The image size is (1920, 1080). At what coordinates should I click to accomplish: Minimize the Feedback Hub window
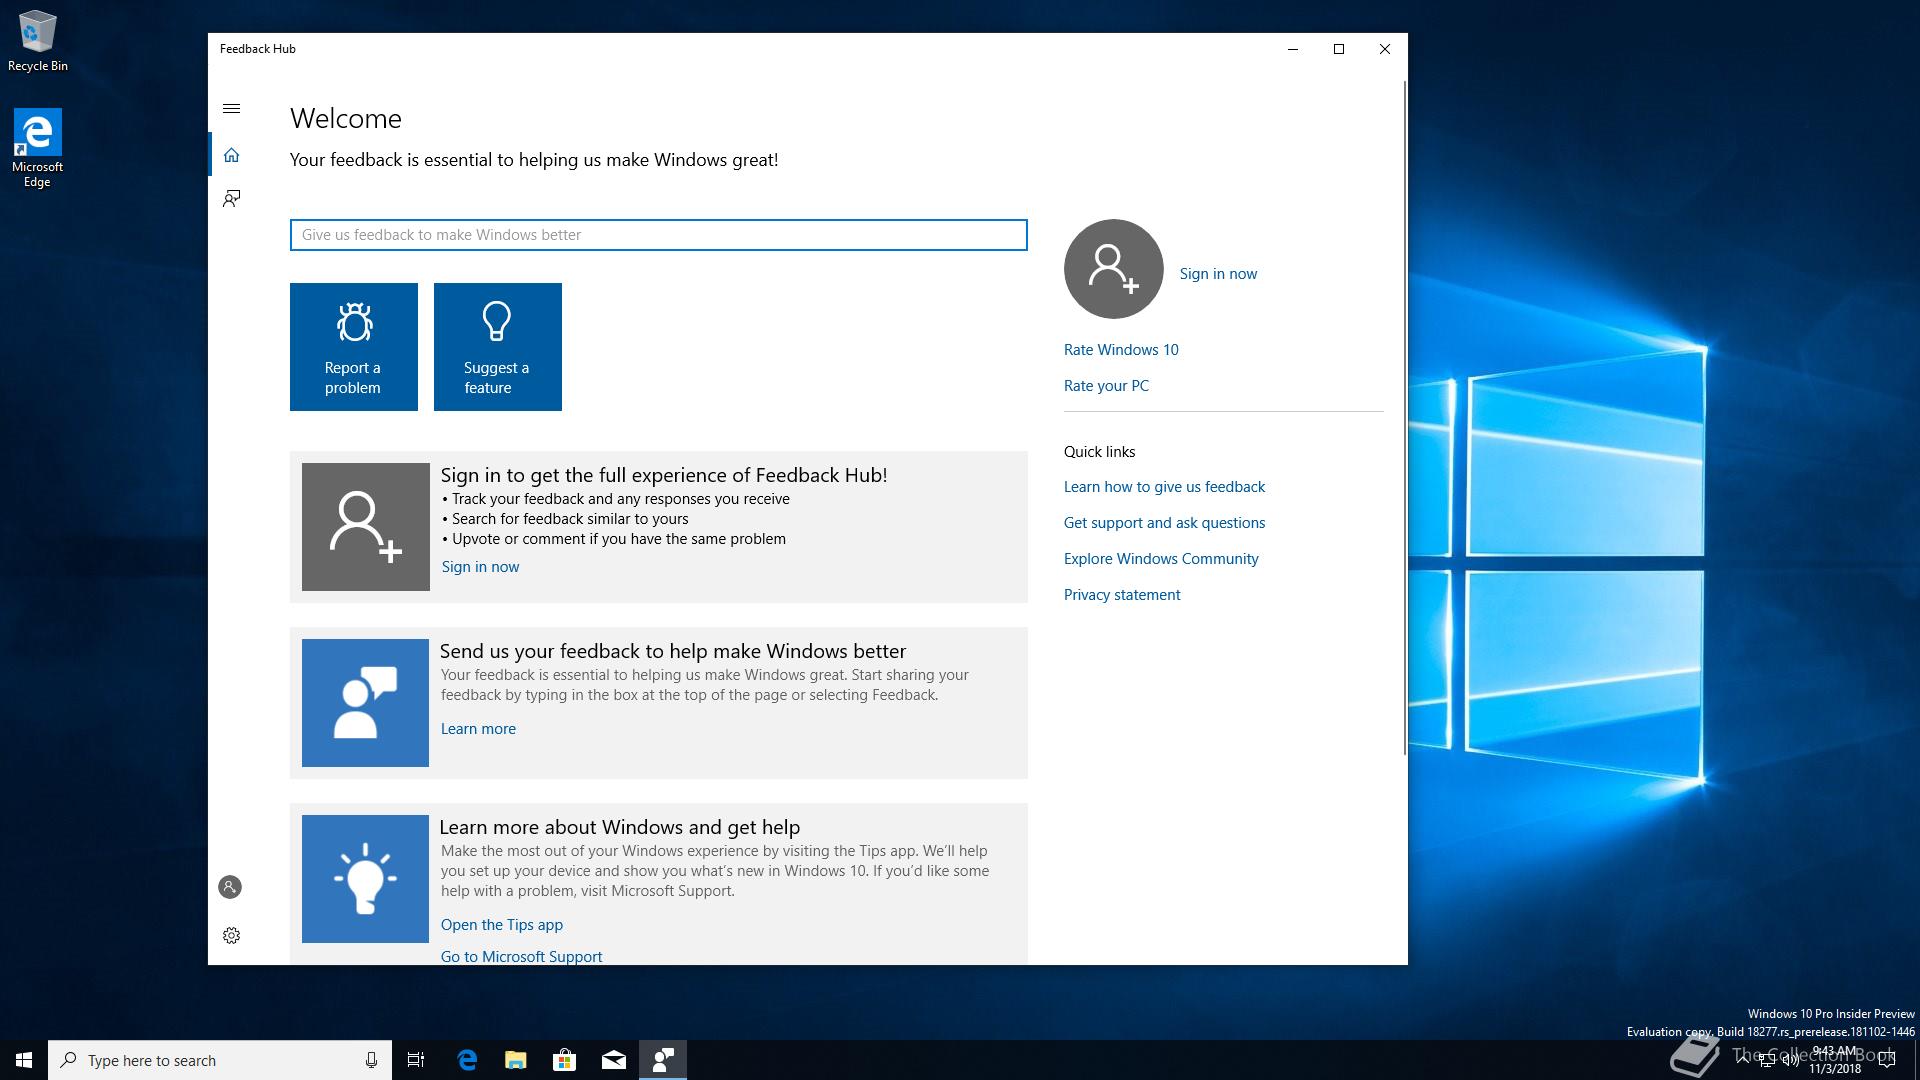pos(1293,49)
